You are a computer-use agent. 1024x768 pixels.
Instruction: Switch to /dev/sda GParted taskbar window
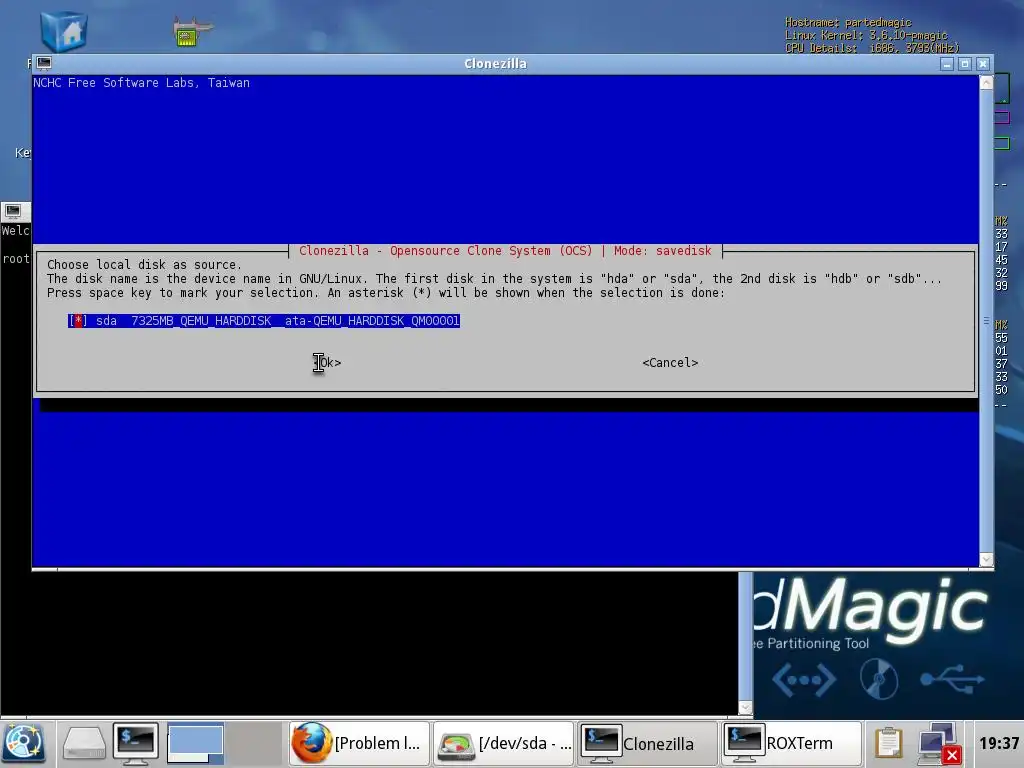pos(504,743)
